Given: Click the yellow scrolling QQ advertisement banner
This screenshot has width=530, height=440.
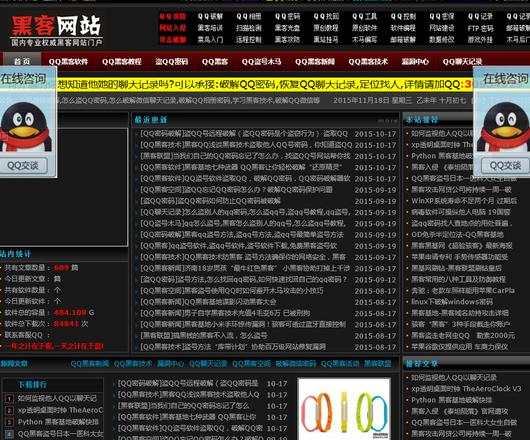Looking at the screenshot, I should tap(264, 84).
